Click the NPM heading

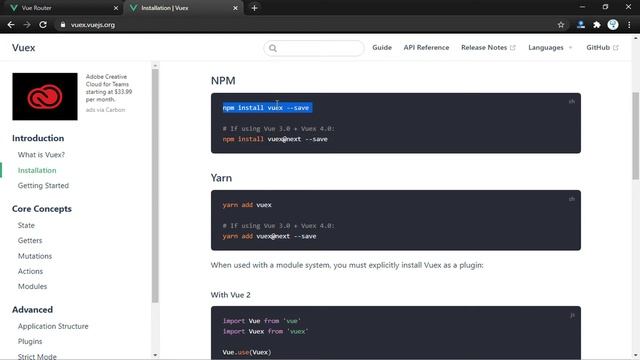click(x=223, y=80)
